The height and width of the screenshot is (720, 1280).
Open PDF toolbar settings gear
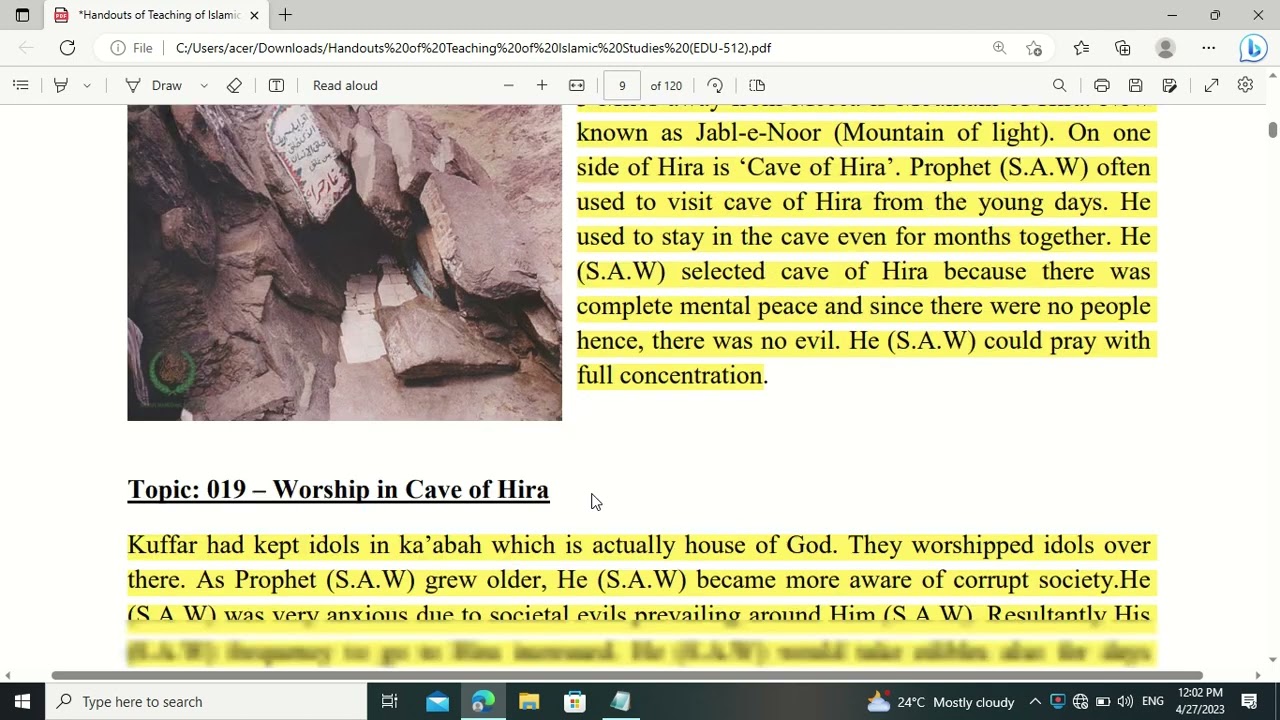coord(1245,85)
